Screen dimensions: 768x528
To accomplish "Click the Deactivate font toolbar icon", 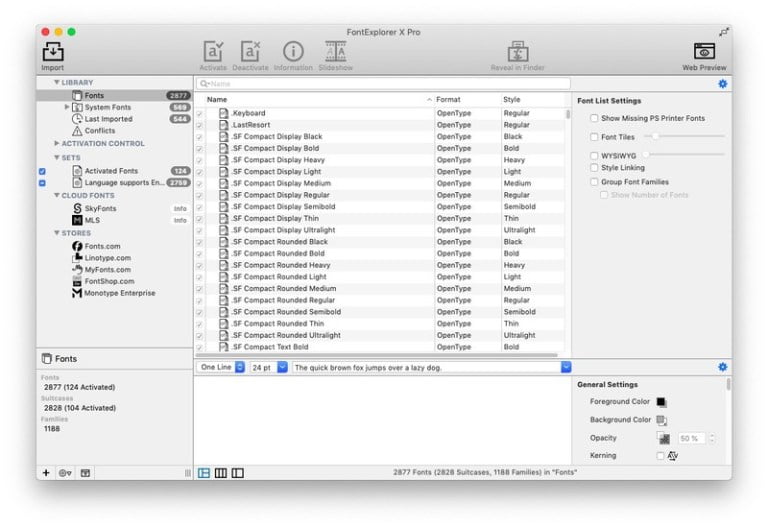I will click(250, 51).
